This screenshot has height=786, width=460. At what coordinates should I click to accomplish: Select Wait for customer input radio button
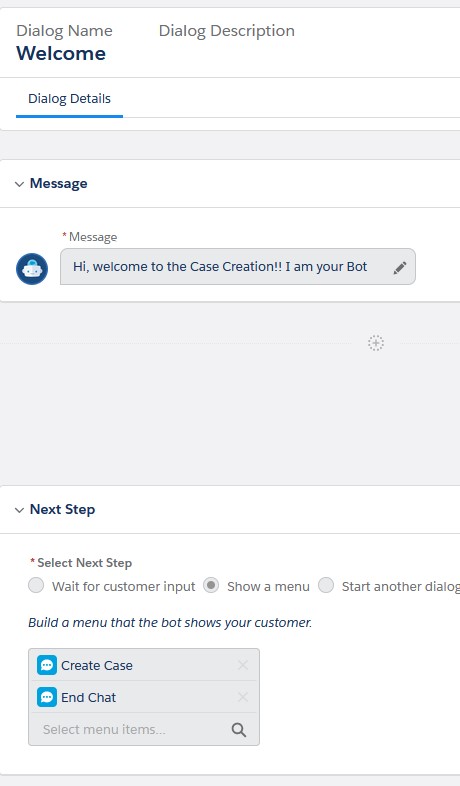tap(36, 585)
